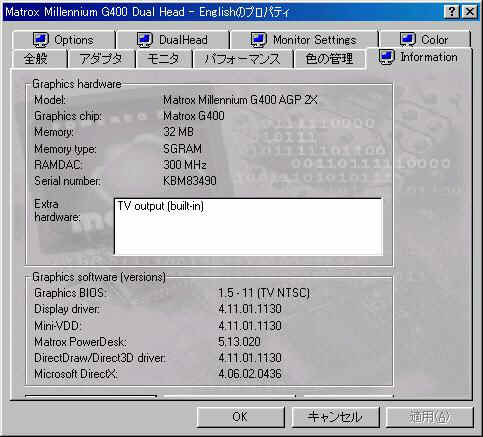Click the monitor icon on Options tab
The image size is (483, 437).
[x=41, y=40]
